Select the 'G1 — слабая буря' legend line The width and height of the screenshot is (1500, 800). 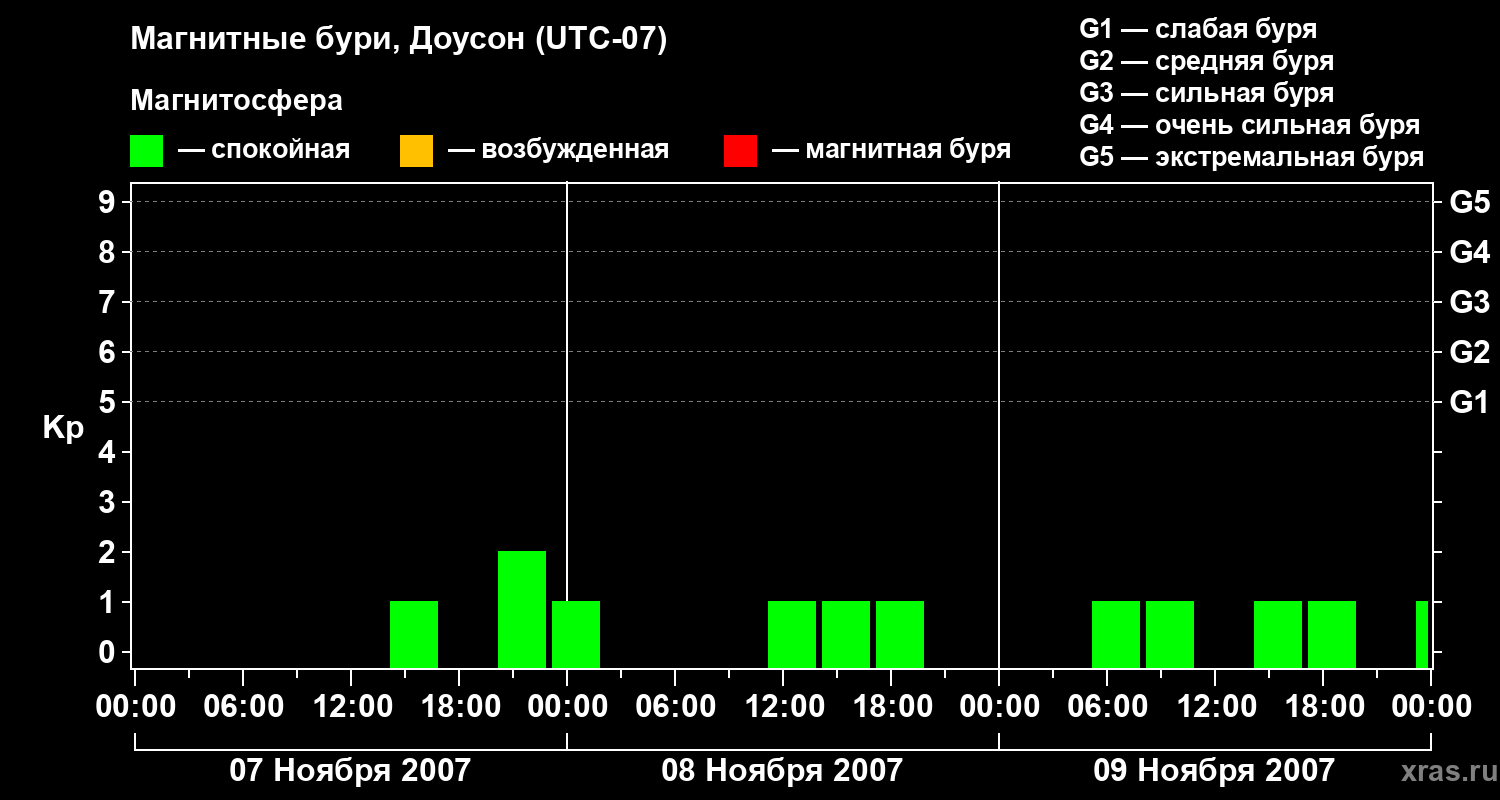pyautogui.click(x=1198, y=29)
